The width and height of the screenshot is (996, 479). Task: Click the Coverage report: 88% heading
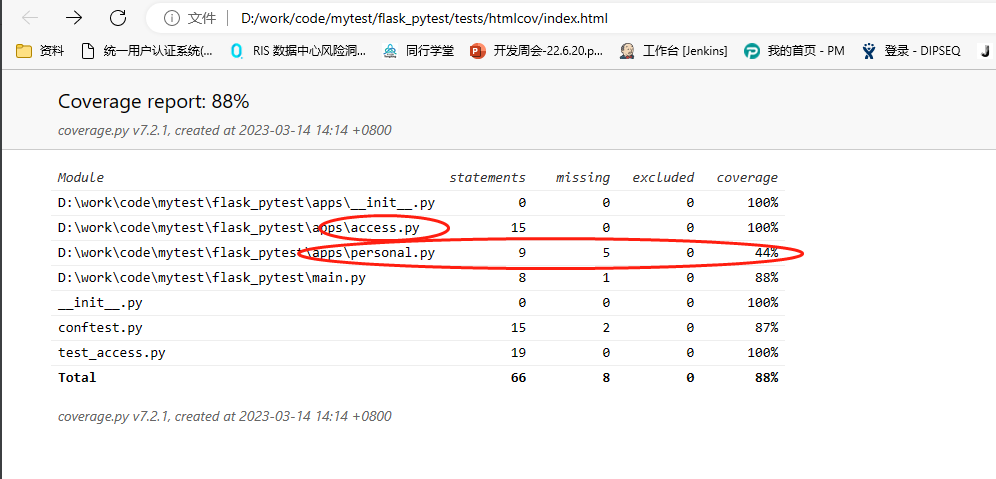pyautogui.click(x=153, y=101)
